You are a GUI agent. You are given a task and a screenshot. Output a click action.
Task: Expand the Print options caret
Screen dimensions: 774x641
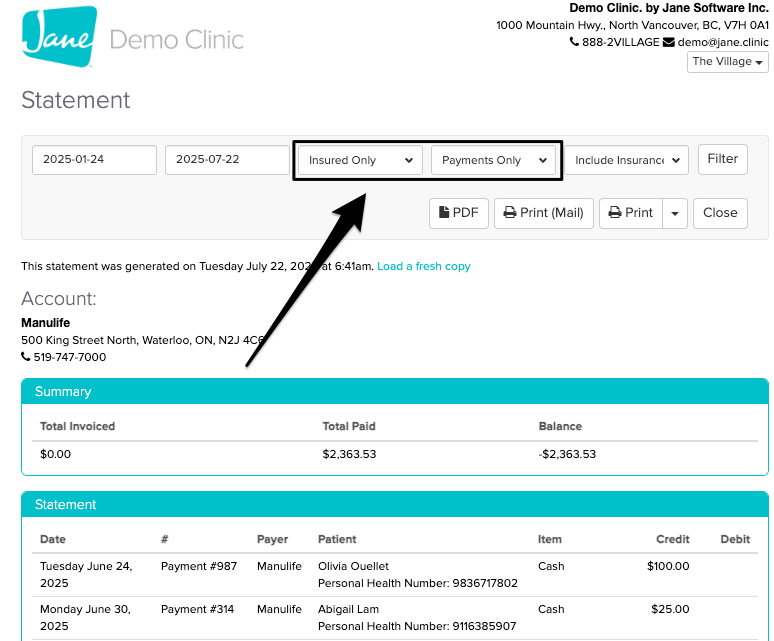pyautogui.click(x=675, y=213)
